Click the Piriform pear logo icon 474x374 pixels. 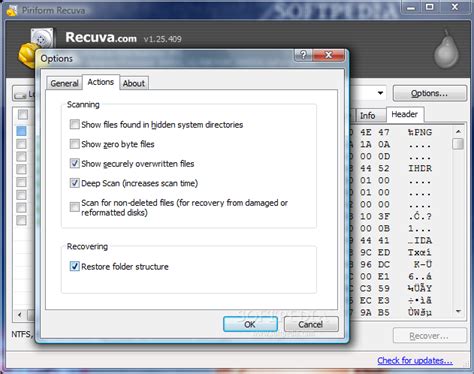coord(446,49)
